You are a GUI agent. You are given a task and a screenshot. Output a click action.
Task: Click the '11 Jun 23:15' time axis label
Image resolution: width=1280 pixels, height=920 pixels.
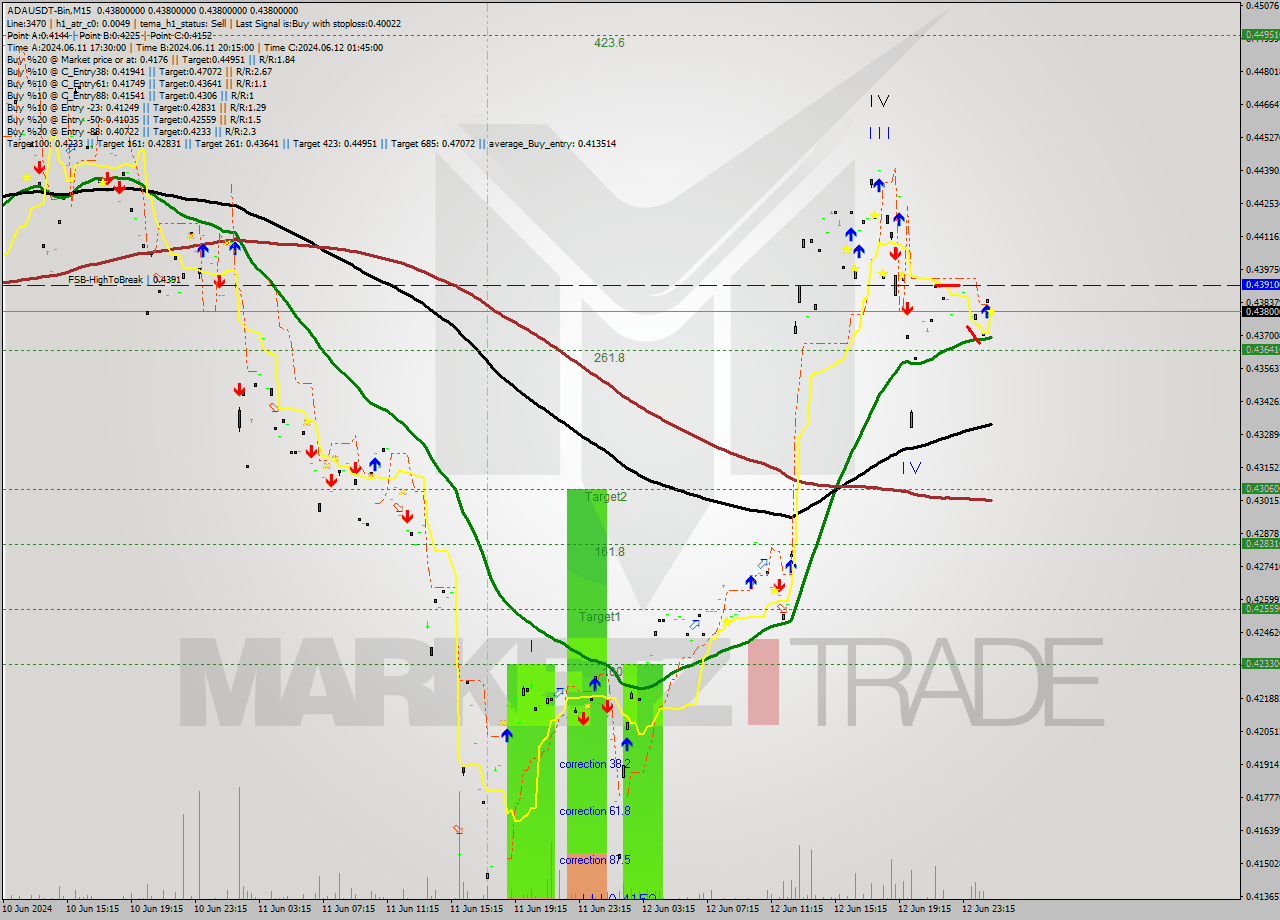tap(605, 910)
